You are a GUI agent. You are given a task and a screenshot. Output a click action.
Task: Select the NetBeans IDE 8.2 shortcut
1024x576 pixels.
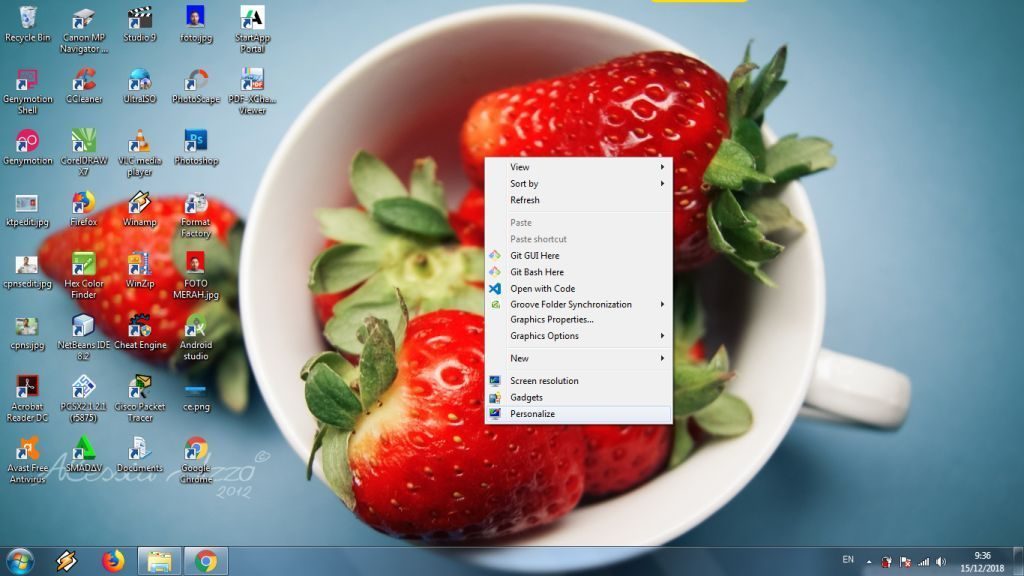[x=84, y=326]
